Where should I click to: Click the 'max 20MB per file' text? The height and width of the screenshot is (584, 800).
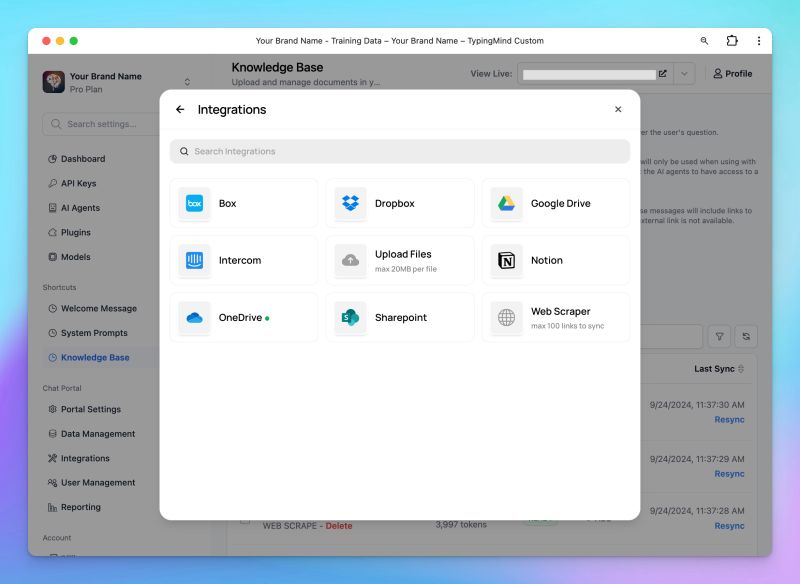pyautogui.click(x=406, y=269)
